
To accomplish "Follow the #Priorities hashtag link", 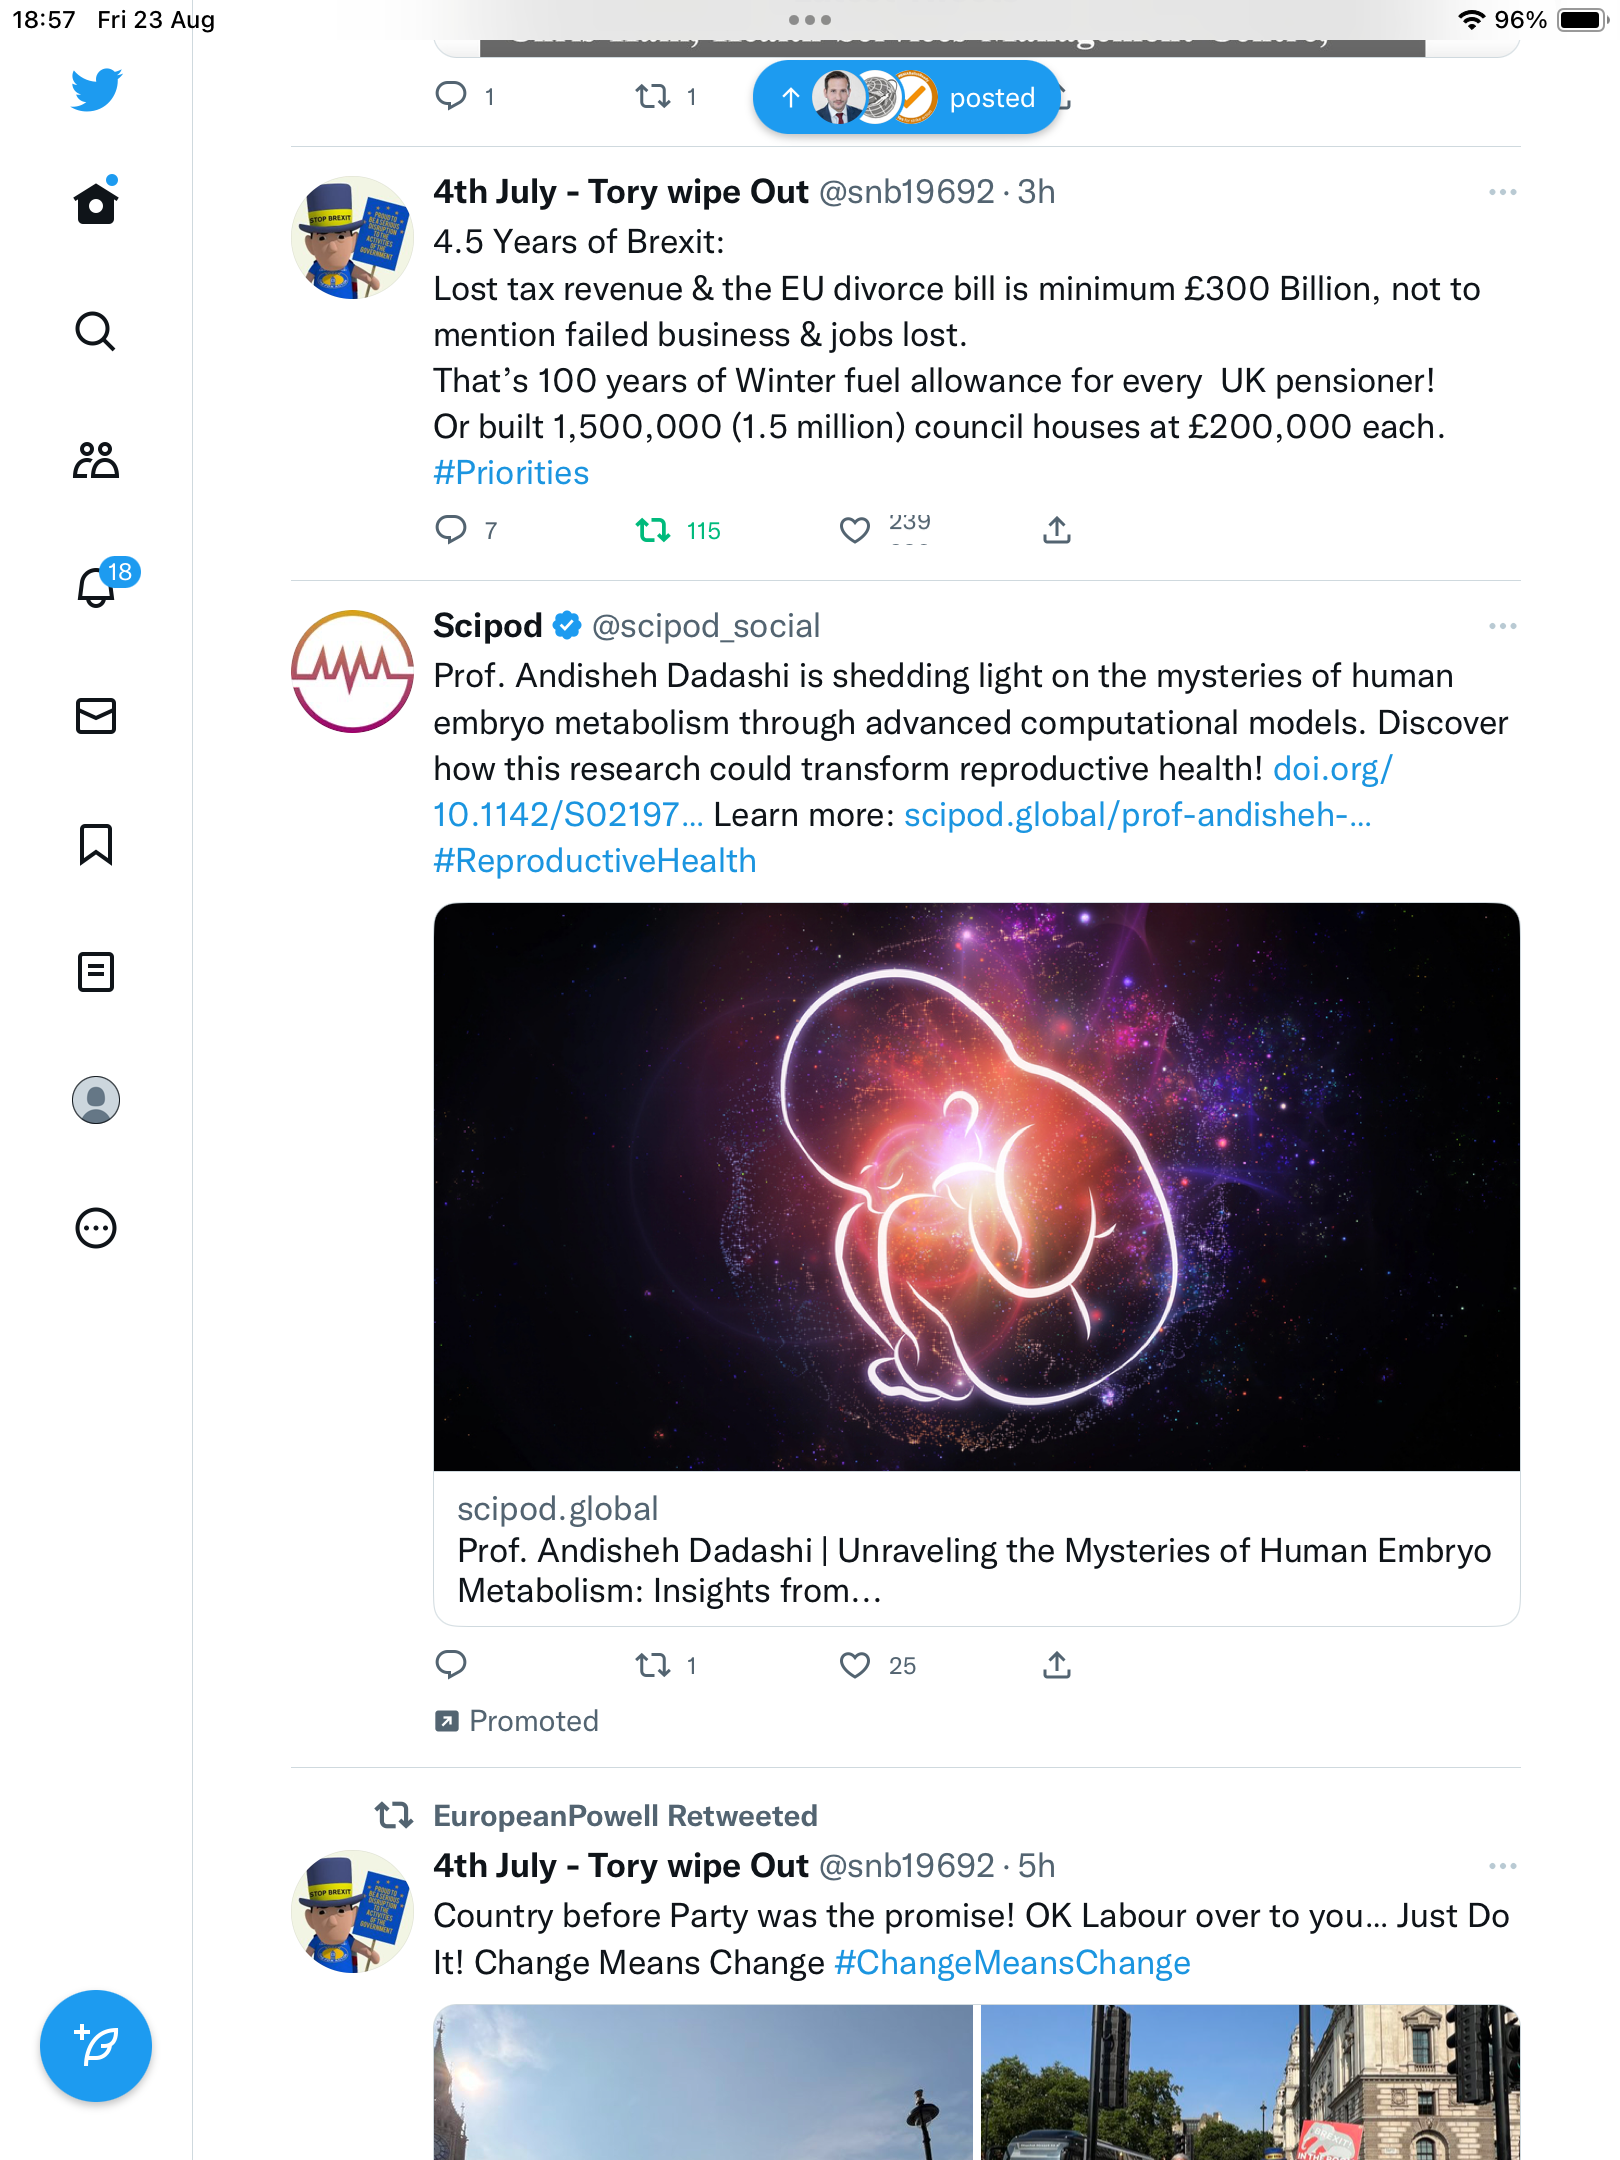I will (511, 473).
